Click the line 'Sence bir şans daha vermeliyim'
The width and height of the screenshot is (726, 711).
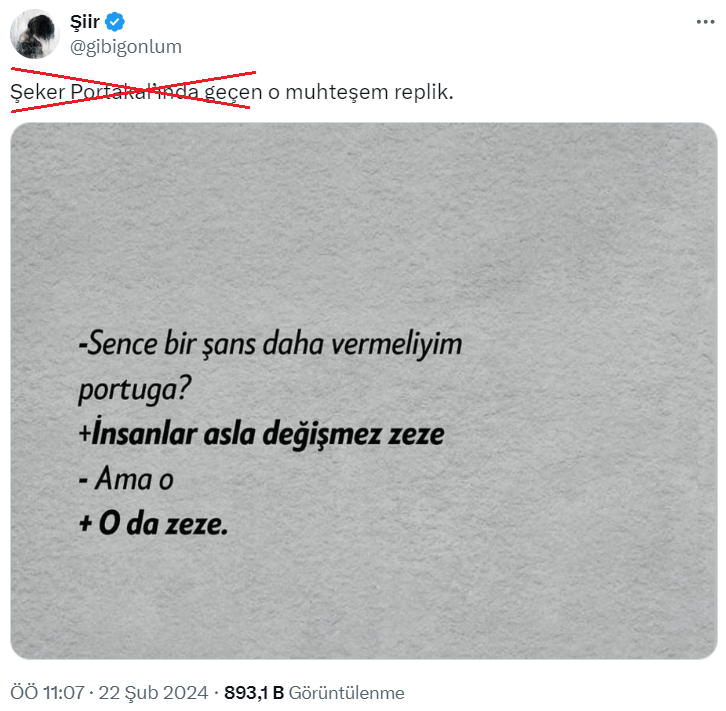(270, 344)
